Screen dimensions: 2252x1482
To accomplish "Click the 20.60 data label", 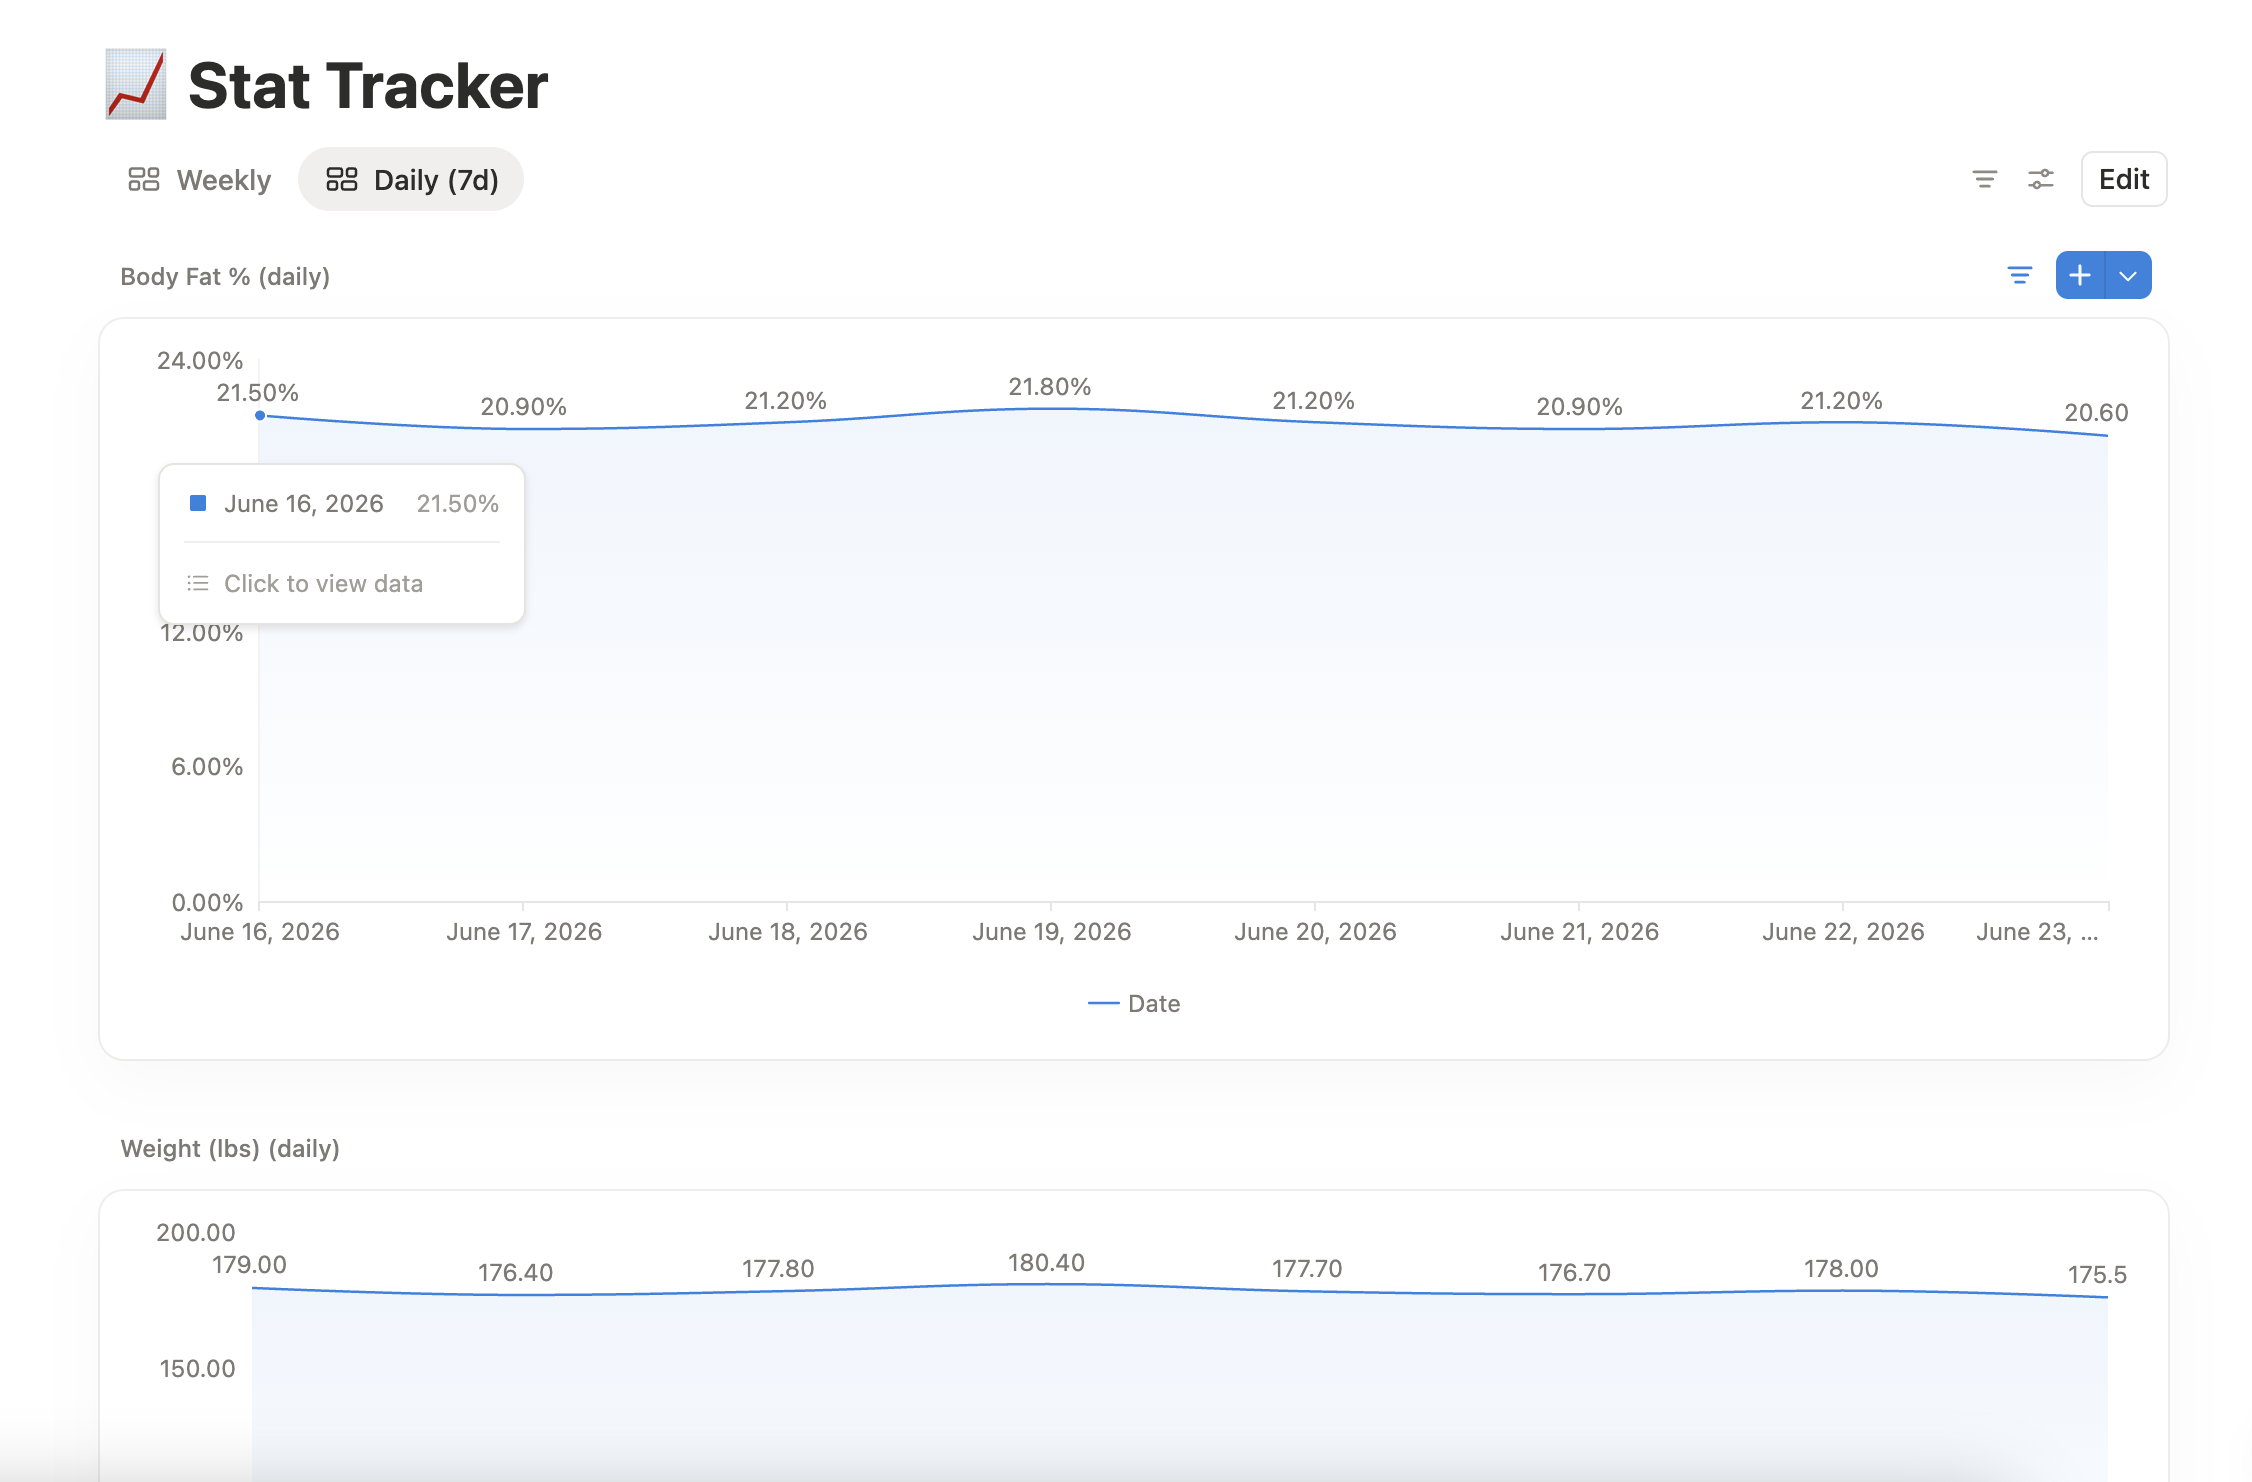I will coord(2096,413).
